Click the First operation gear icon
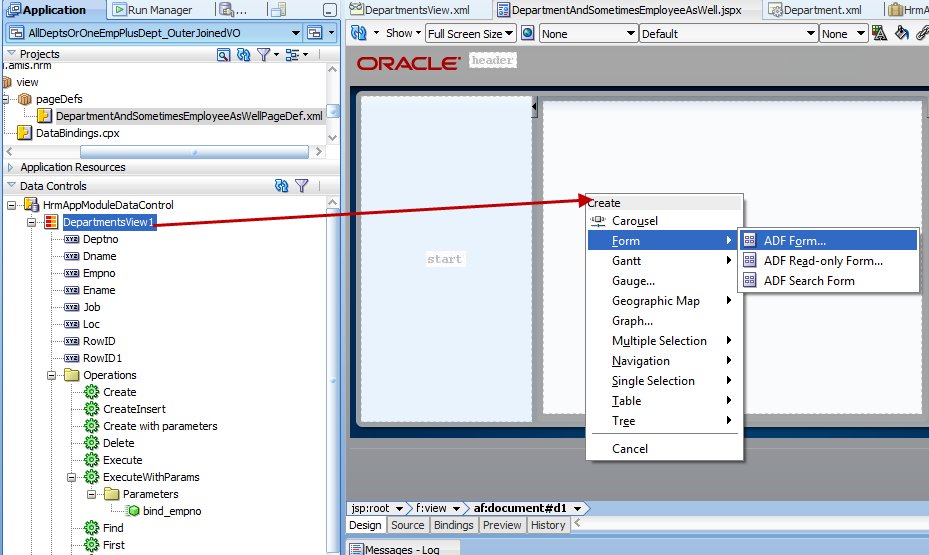 pos(91,545)
